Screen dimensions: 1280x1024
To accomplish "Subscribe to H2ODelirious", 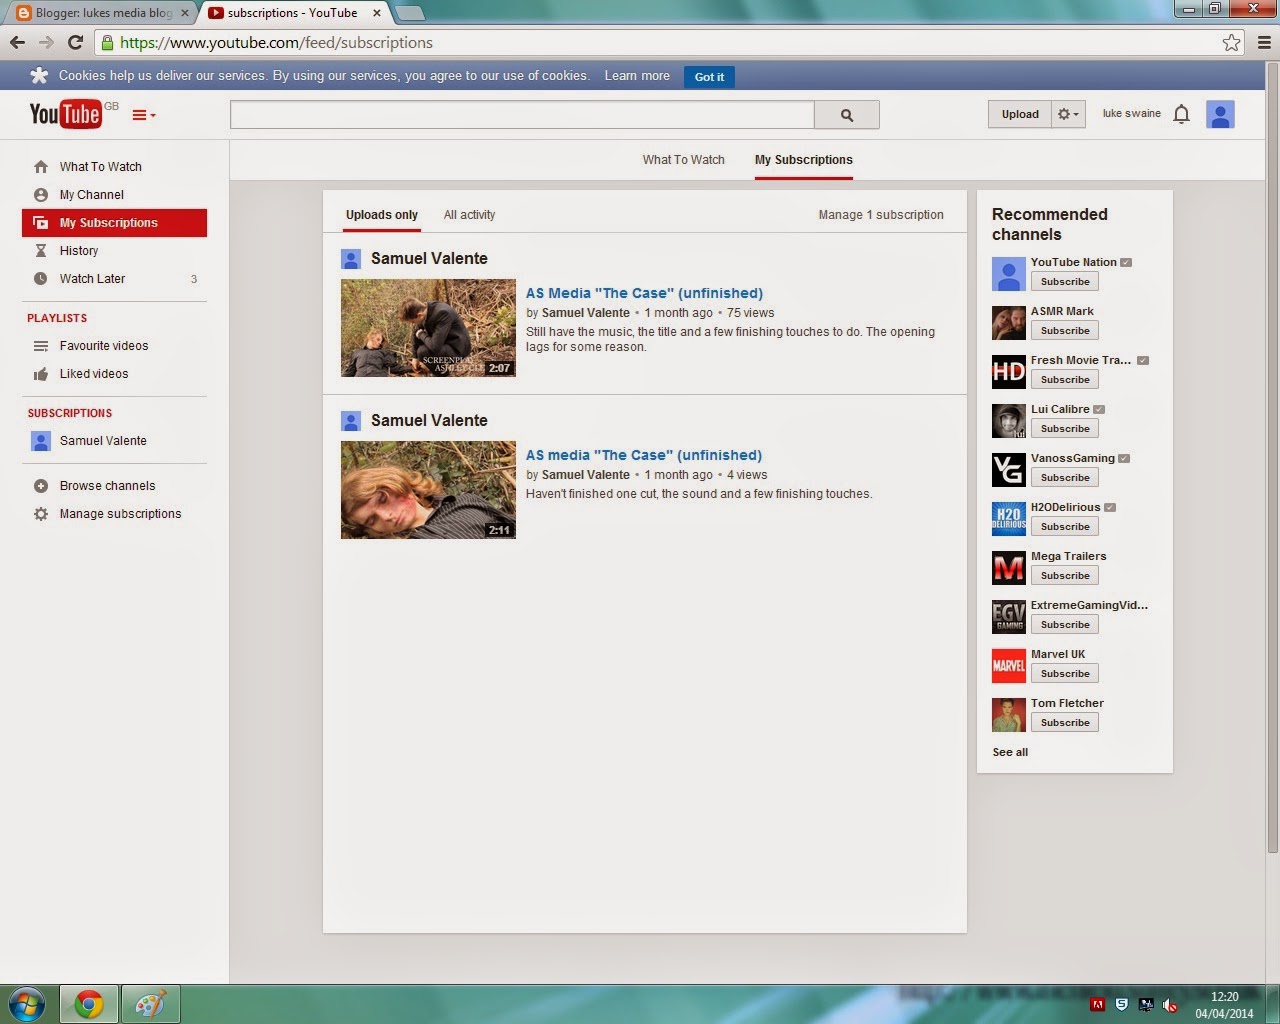I will [1064, 527].
